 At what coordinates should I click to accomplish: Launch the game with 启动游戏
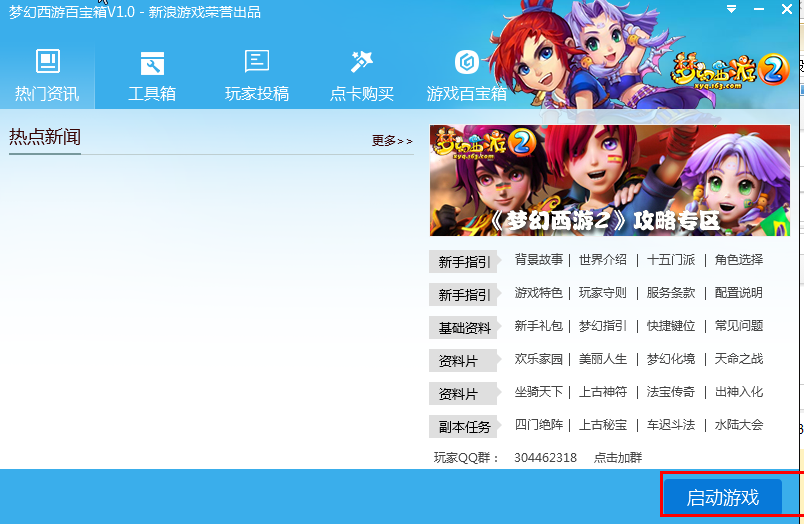(723, 497)
